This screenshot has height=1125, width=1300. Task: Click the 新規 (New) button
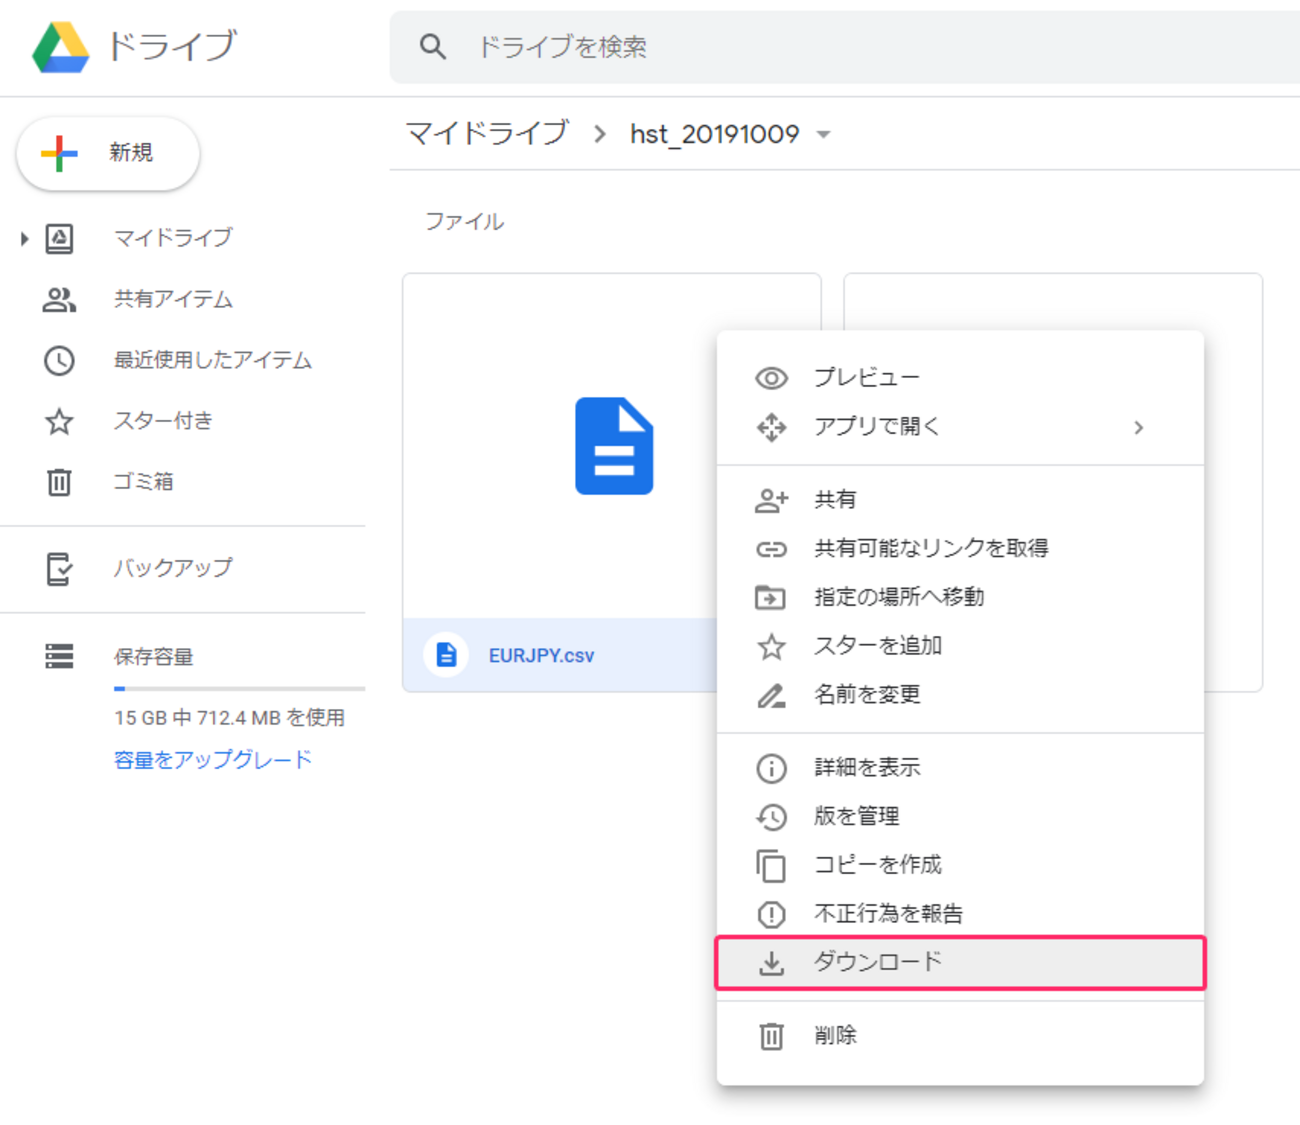tap(107, 153)
